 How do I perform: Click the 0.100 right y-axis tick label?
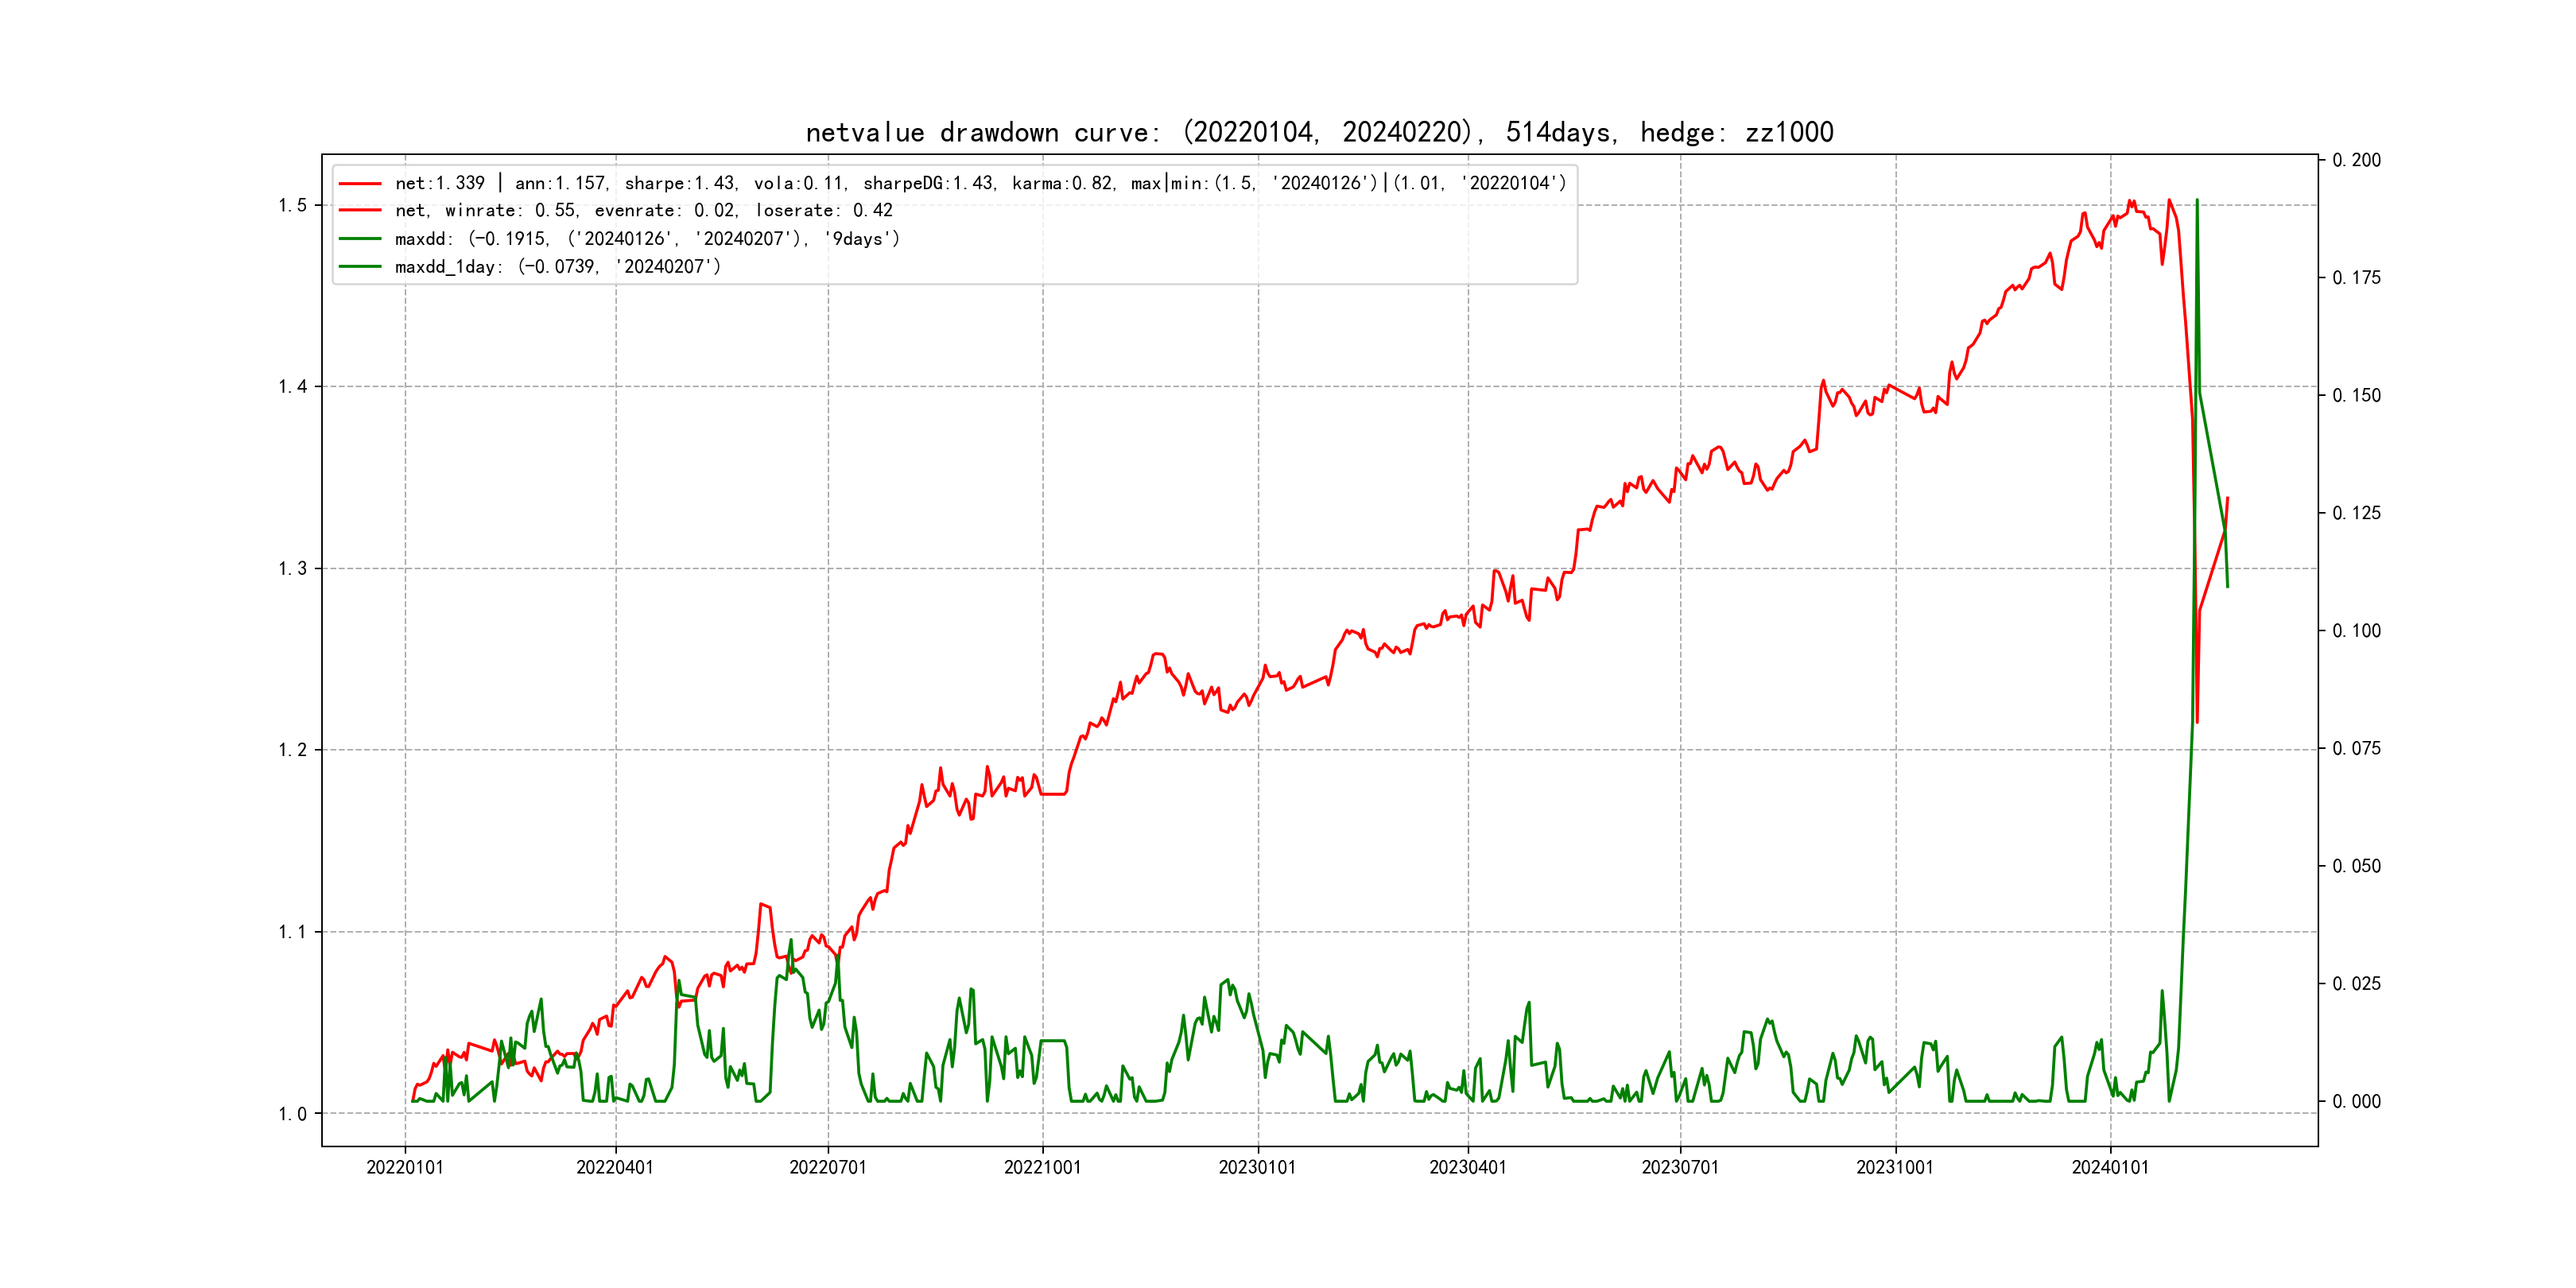pos(2356,631)
